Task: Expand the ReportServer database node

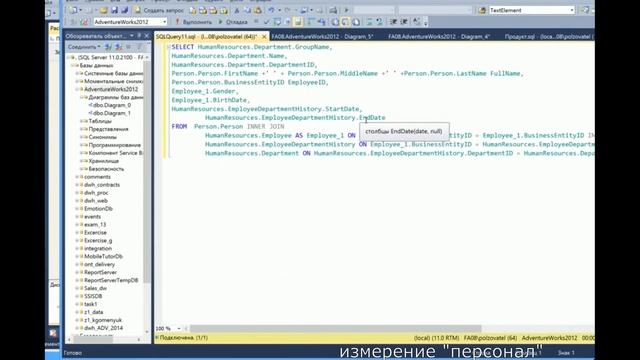Action: (78, 272)
